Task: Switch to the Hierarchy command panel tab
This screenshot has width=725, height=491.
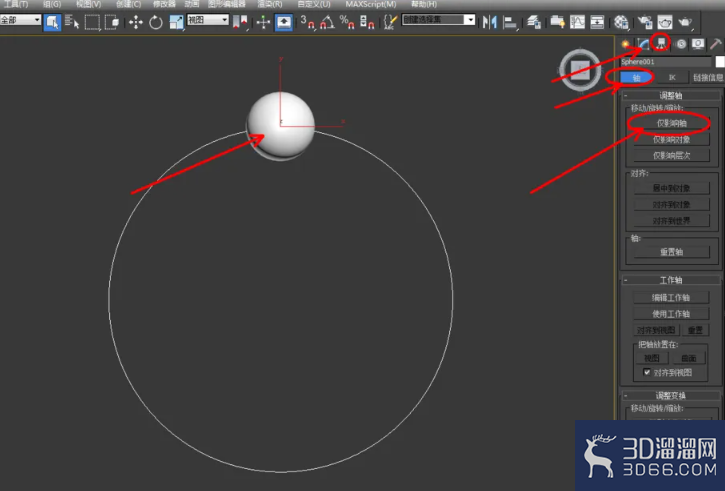Action: click(x=661, y=43)
